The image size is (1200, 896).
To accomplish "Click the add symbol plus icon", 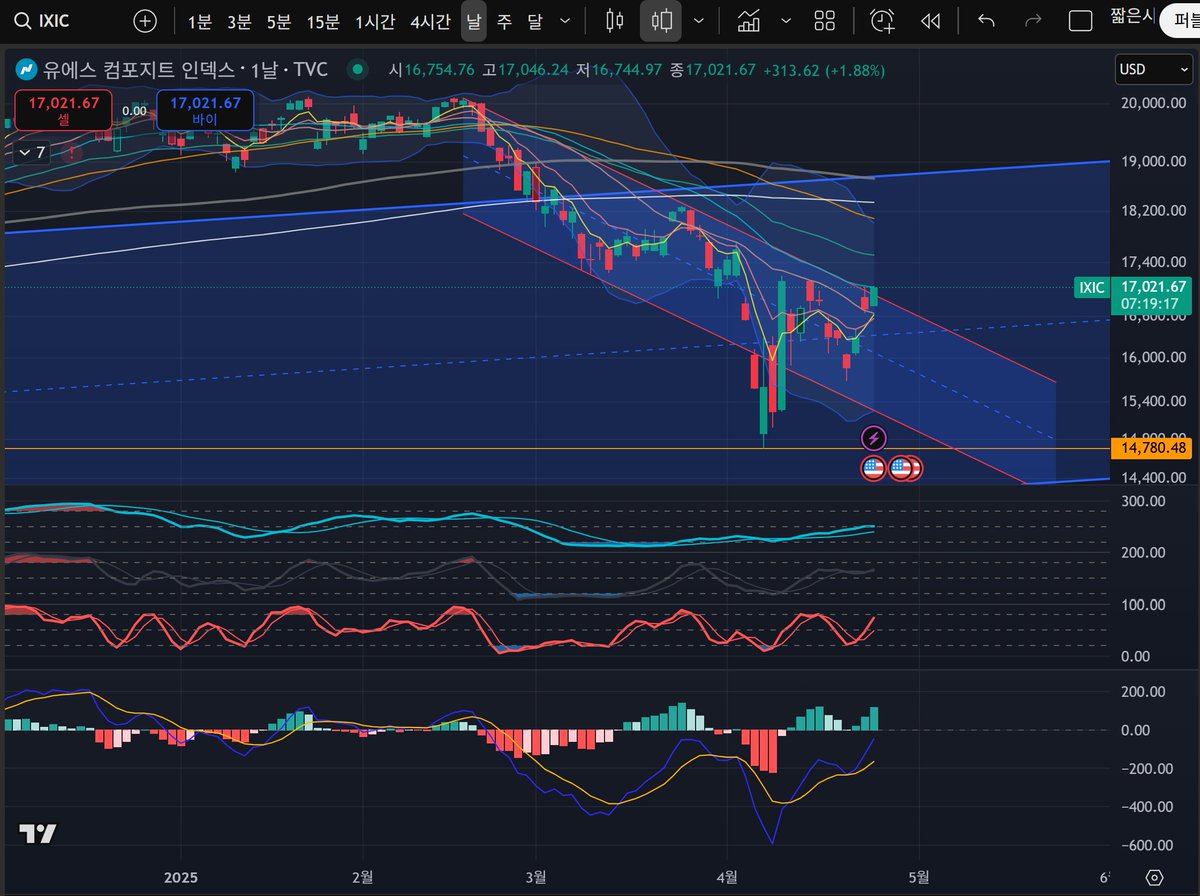I will pyautogui.click(x=145, y=20).
